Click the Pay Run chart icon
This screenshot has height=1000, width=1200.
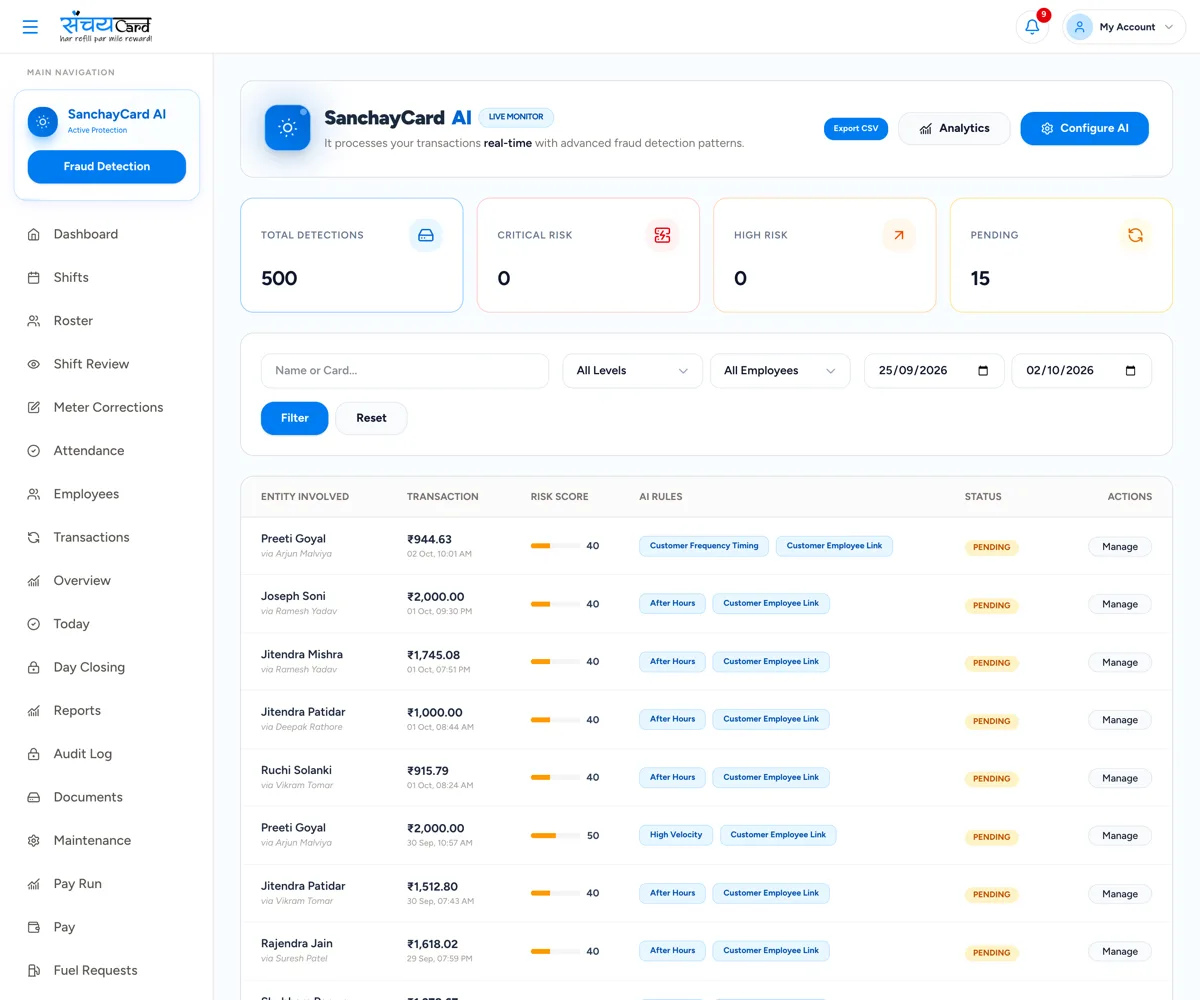coord(33,884)
